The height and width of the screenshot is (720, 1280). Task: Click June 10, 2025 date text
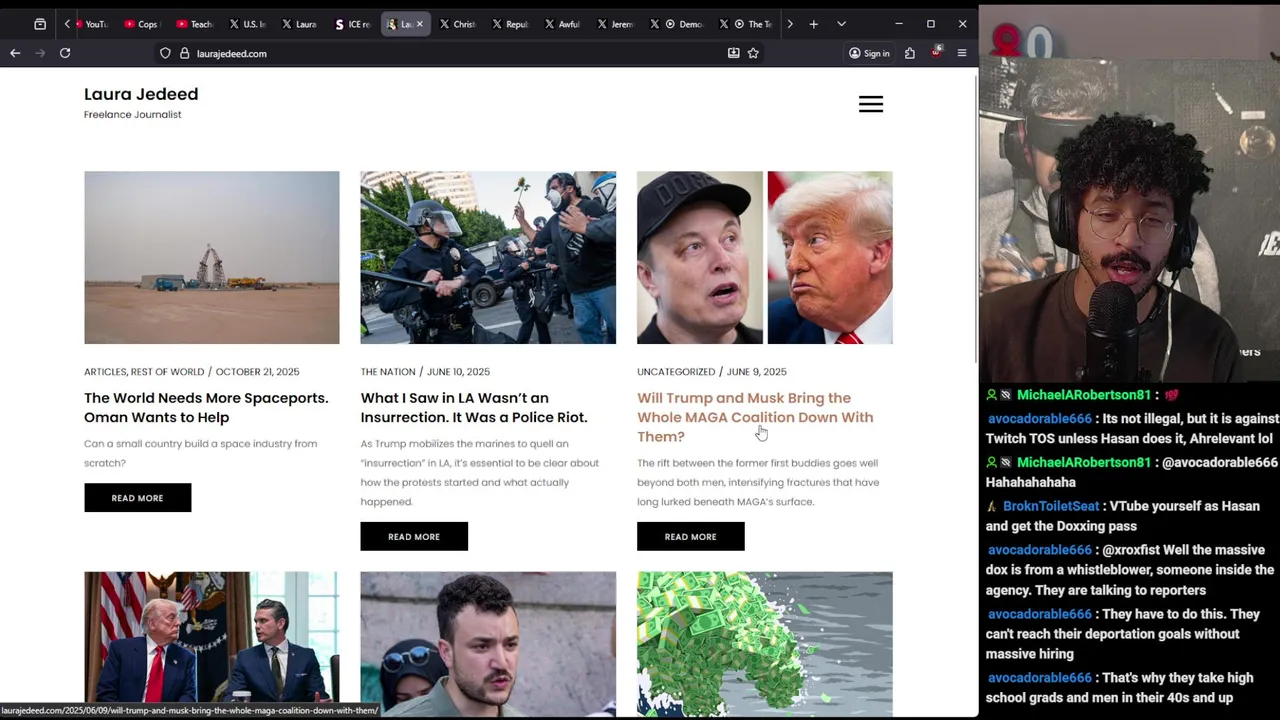click(x=458, y=372)
